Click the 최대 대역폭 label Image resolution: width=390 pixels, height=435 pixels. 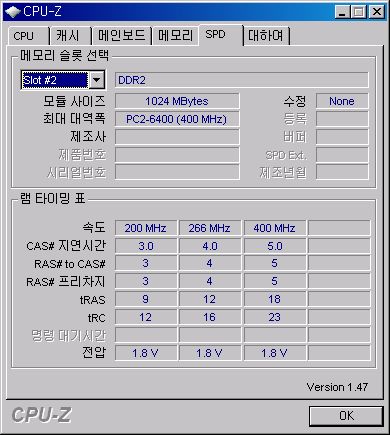[74, 119]
